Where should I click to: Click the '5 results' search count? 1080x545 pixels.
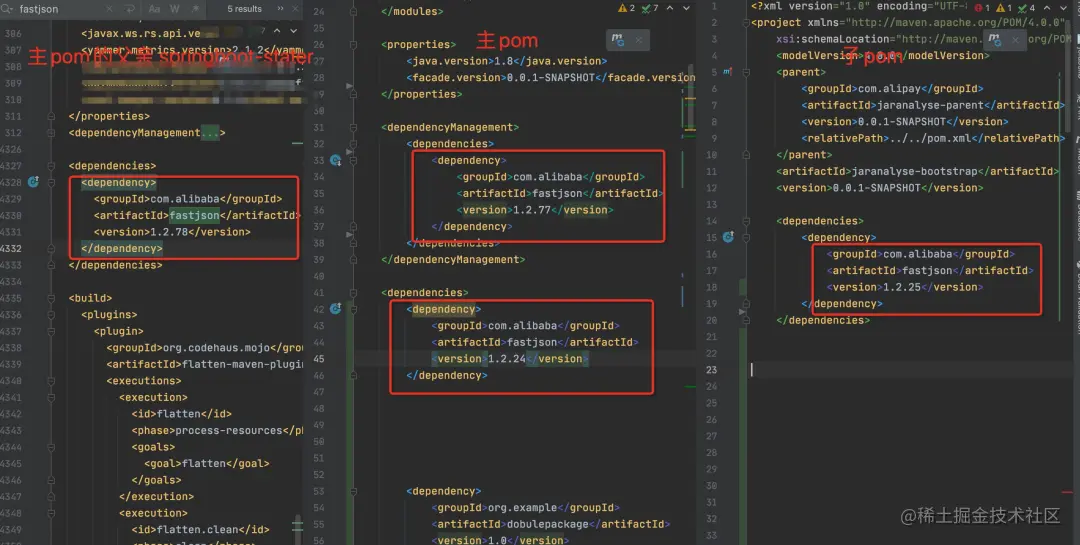pos(245,9)
